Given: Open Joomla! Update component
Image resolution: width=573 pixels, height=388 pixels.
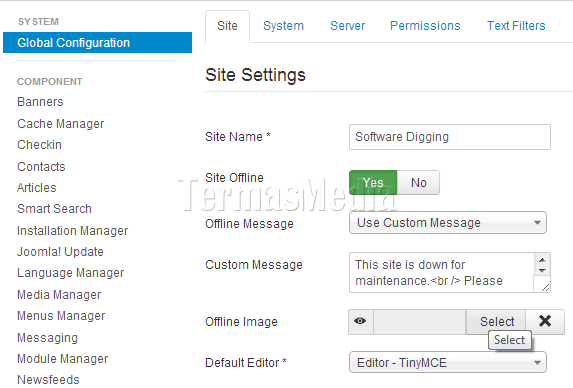Looking at the screenshot, I should coord(60,252).
